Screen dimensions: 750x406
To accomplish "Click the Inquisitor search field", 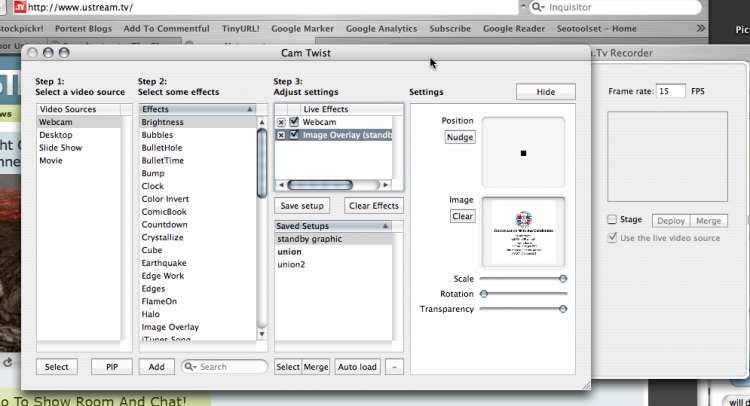I will [x=617, y=7].
